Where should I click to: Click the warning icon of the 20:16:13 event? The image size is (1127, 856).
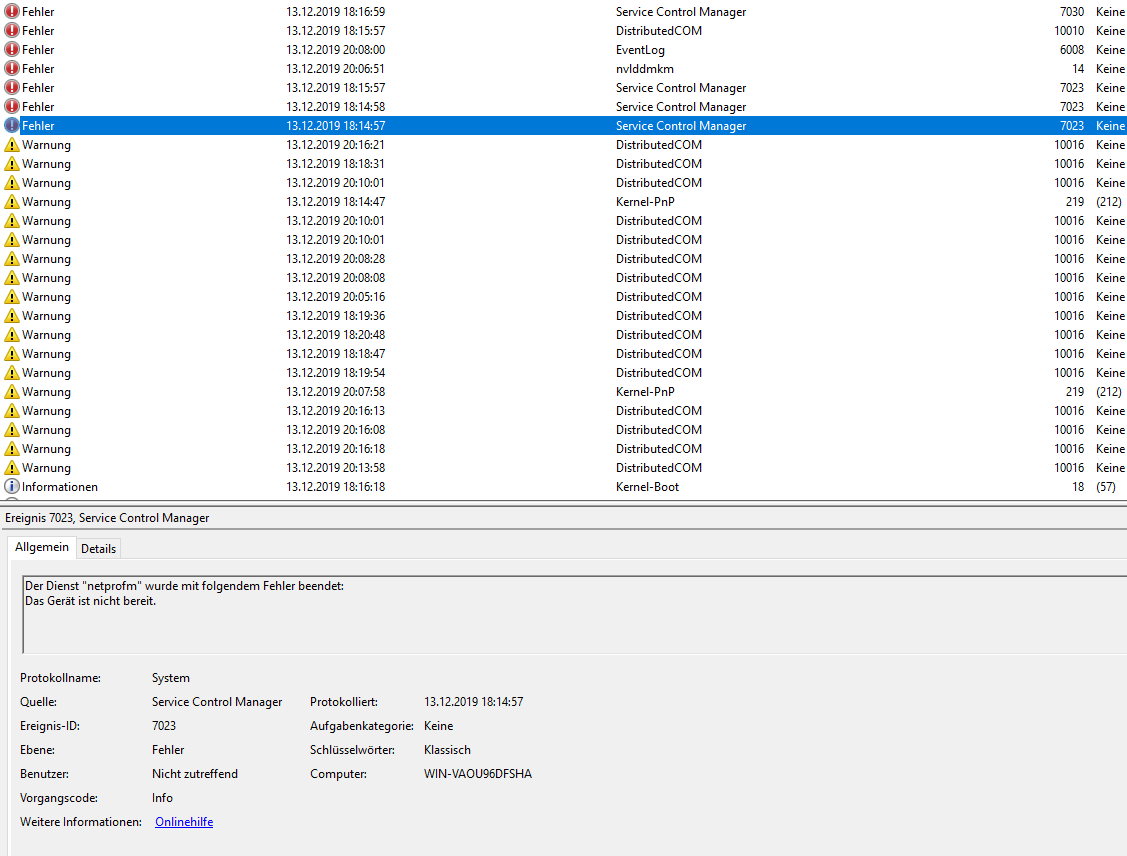pyautogui.click(x=12, y=410)
